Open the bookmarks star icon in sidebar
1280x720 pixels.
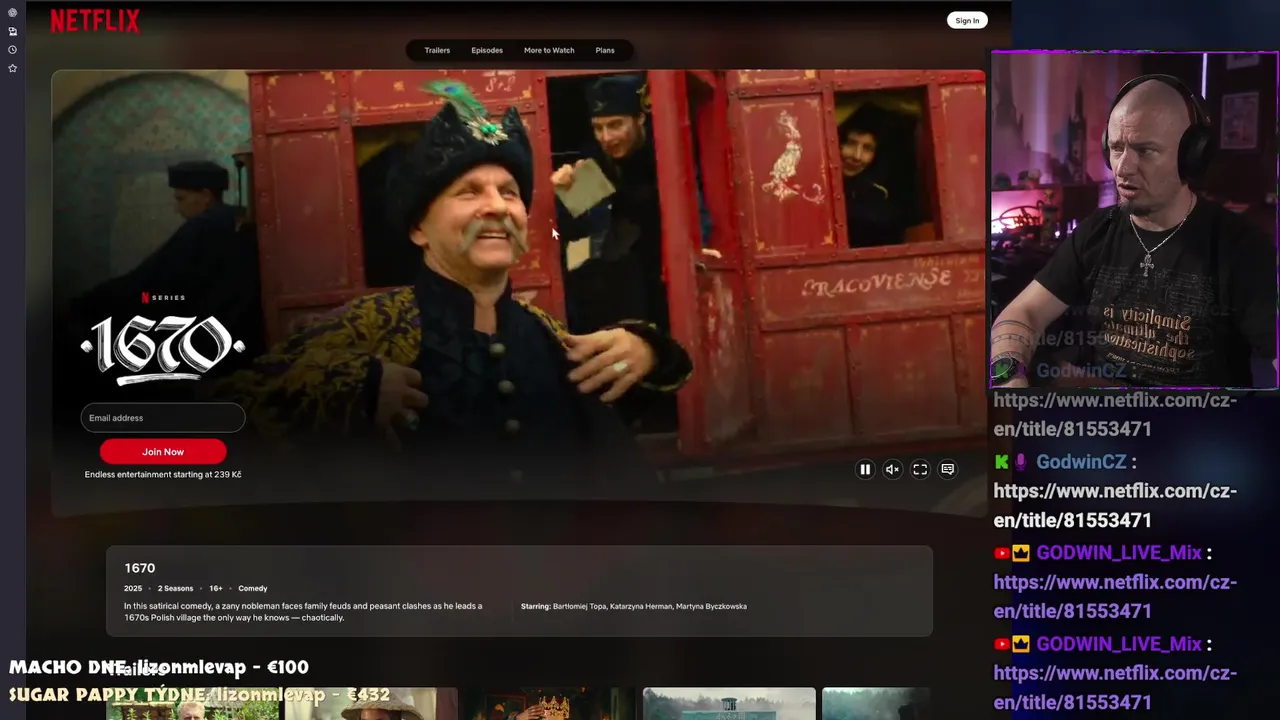[x=13, y=68]
